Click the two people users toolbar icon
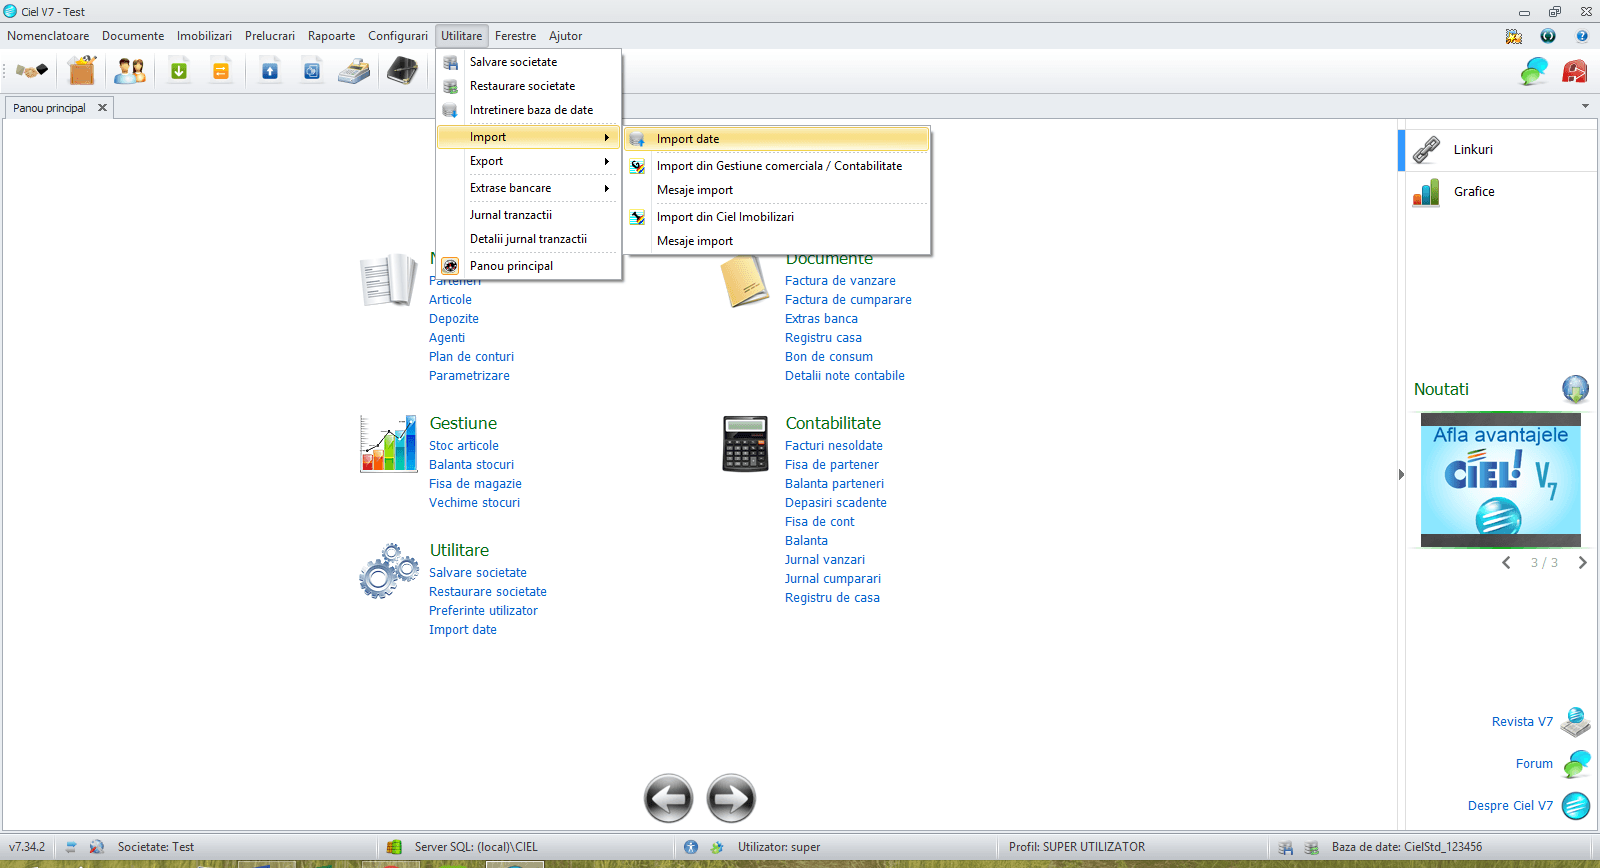The height and width of the screenshot is (868, 1600). [130, 71]
